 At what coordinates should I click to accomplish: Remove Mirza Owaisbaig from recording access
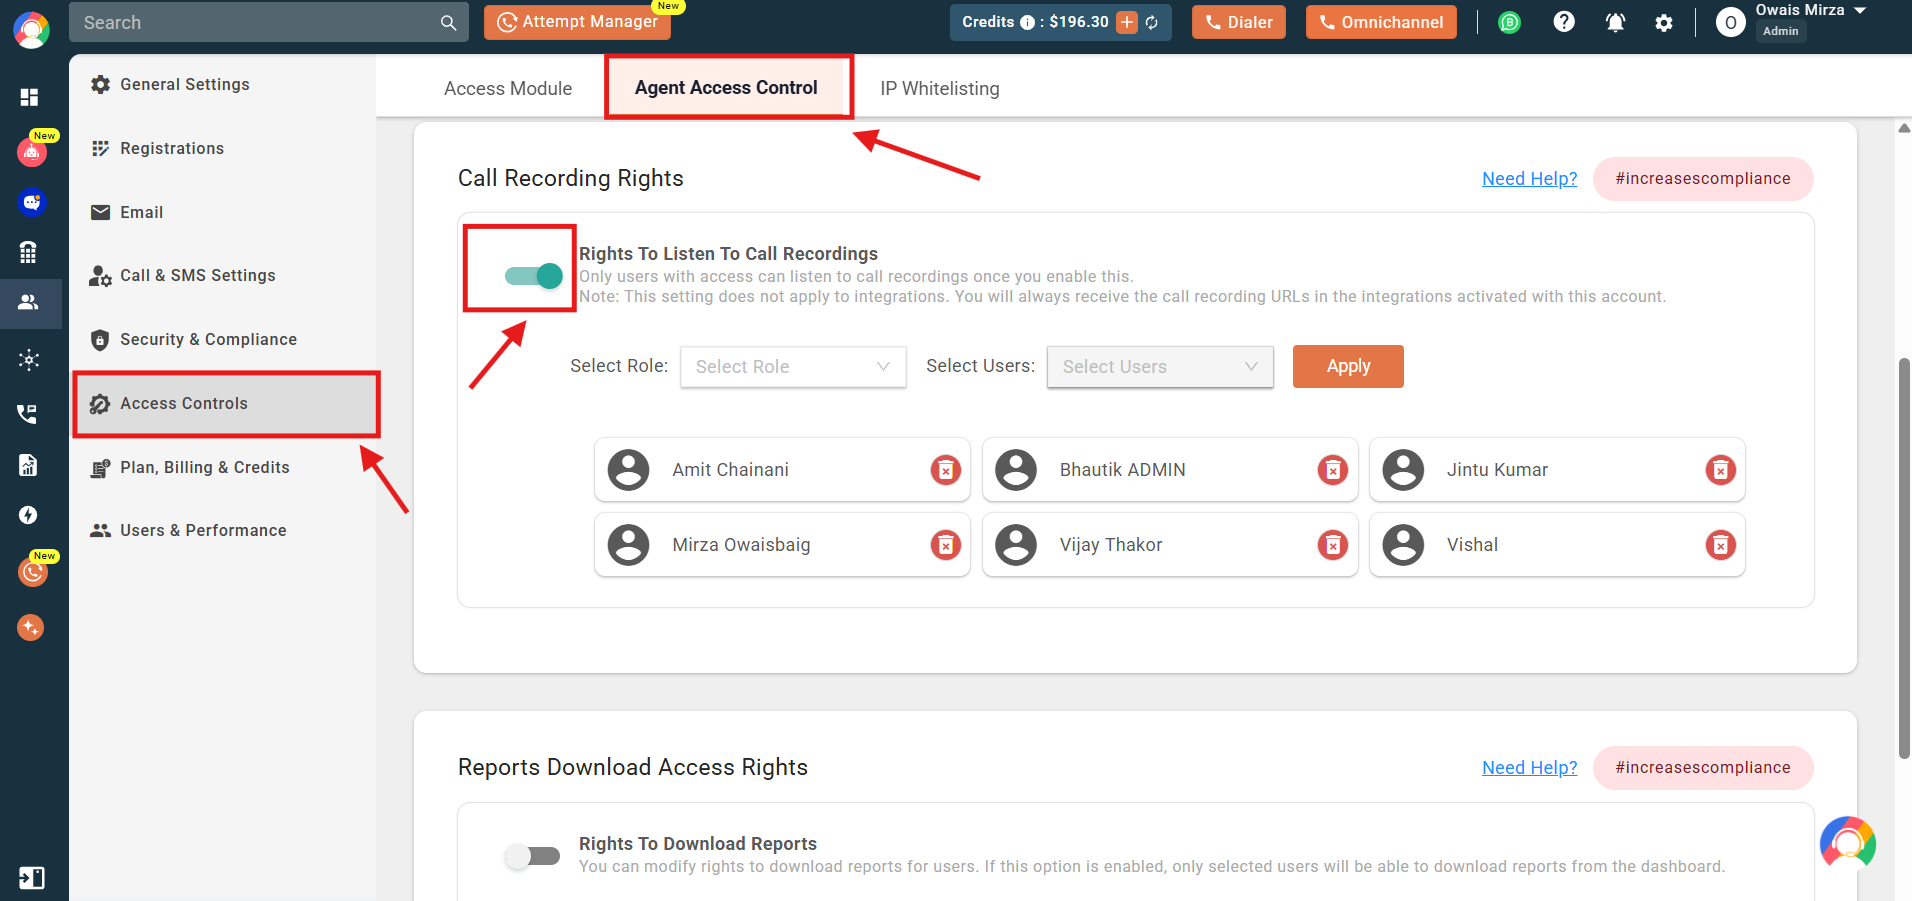[946, 545]
